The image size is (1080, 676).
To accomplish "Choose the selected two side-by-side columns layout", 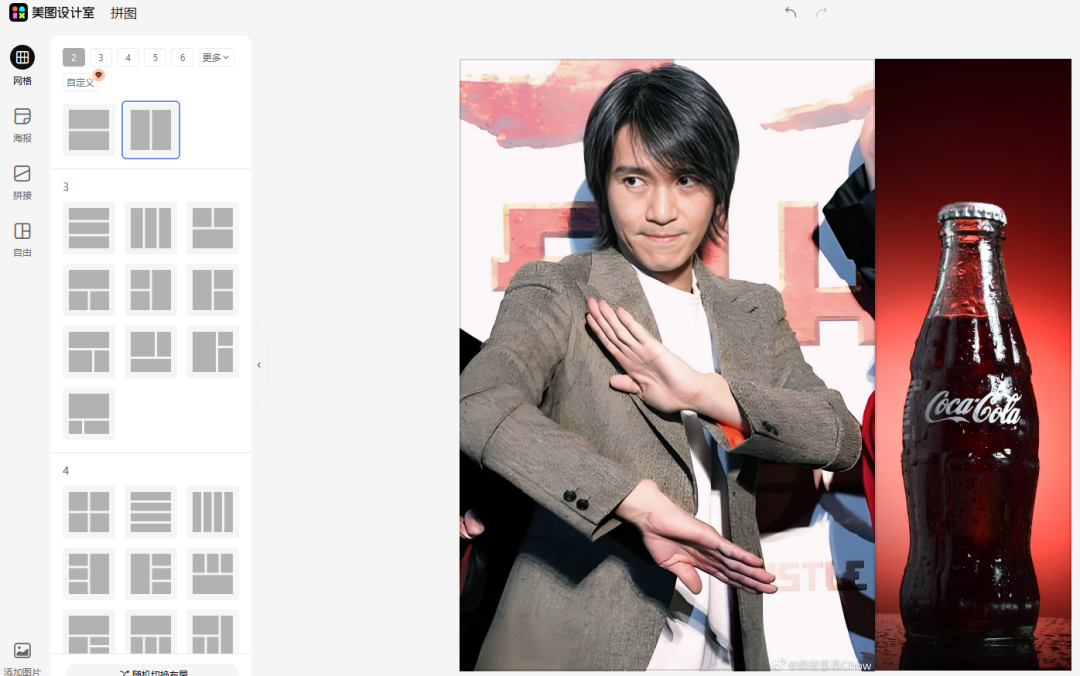I will 151,130.
